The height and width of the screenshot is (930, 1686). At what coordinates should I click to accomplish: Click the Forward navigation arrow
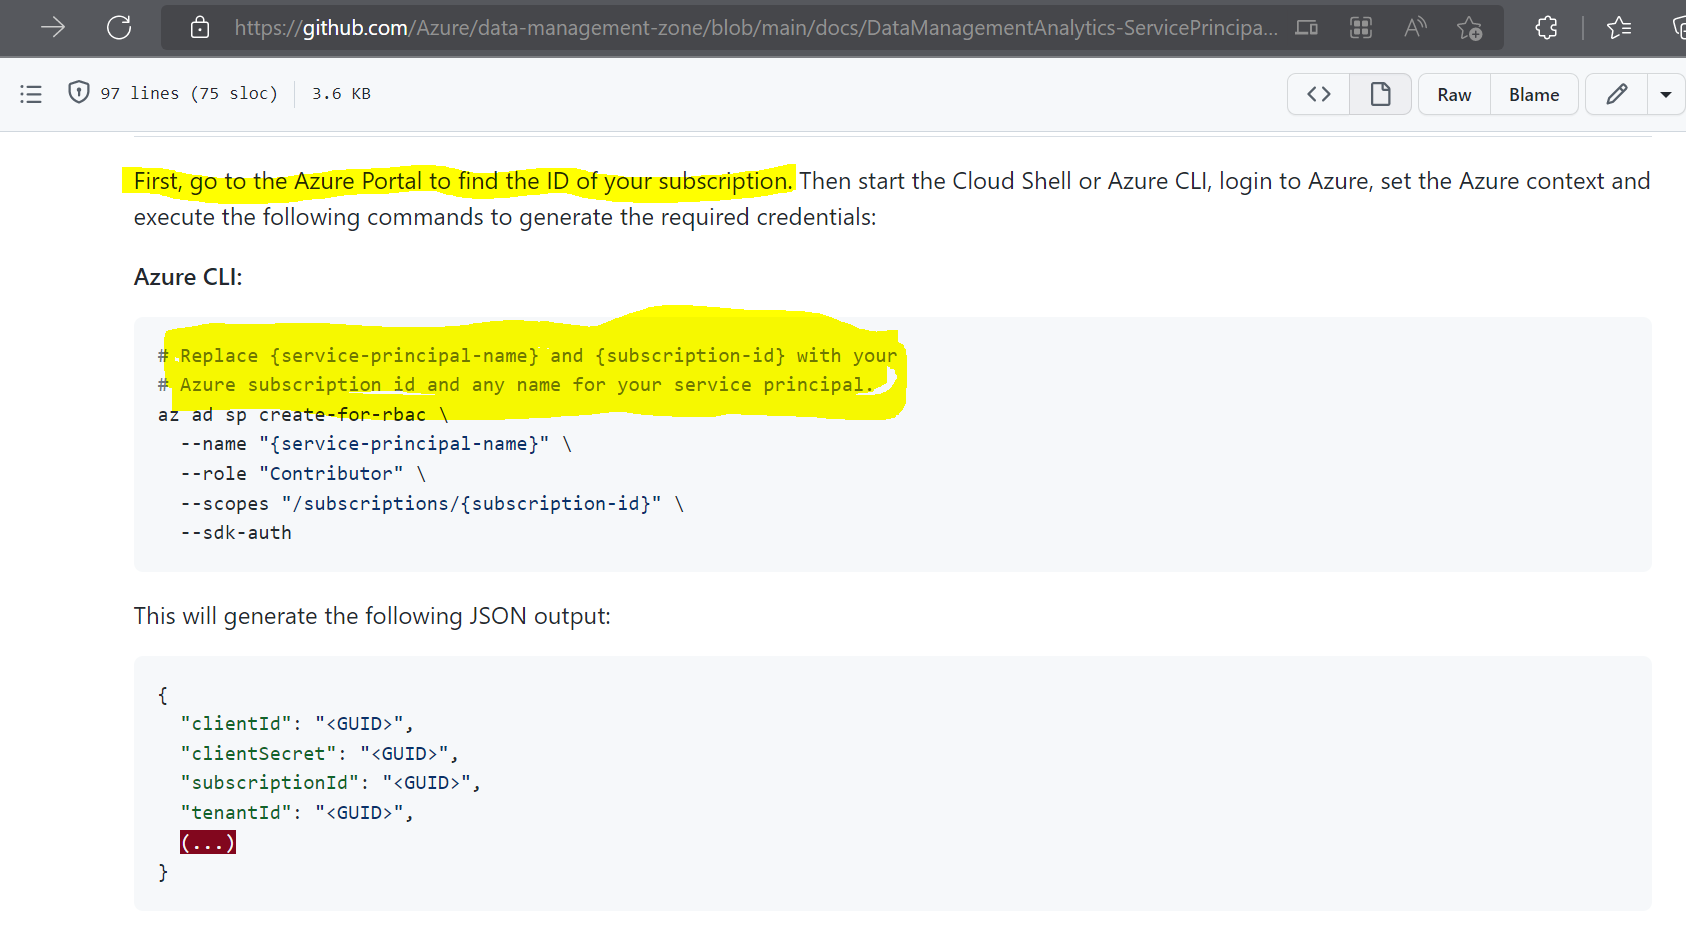coord(52,27)
